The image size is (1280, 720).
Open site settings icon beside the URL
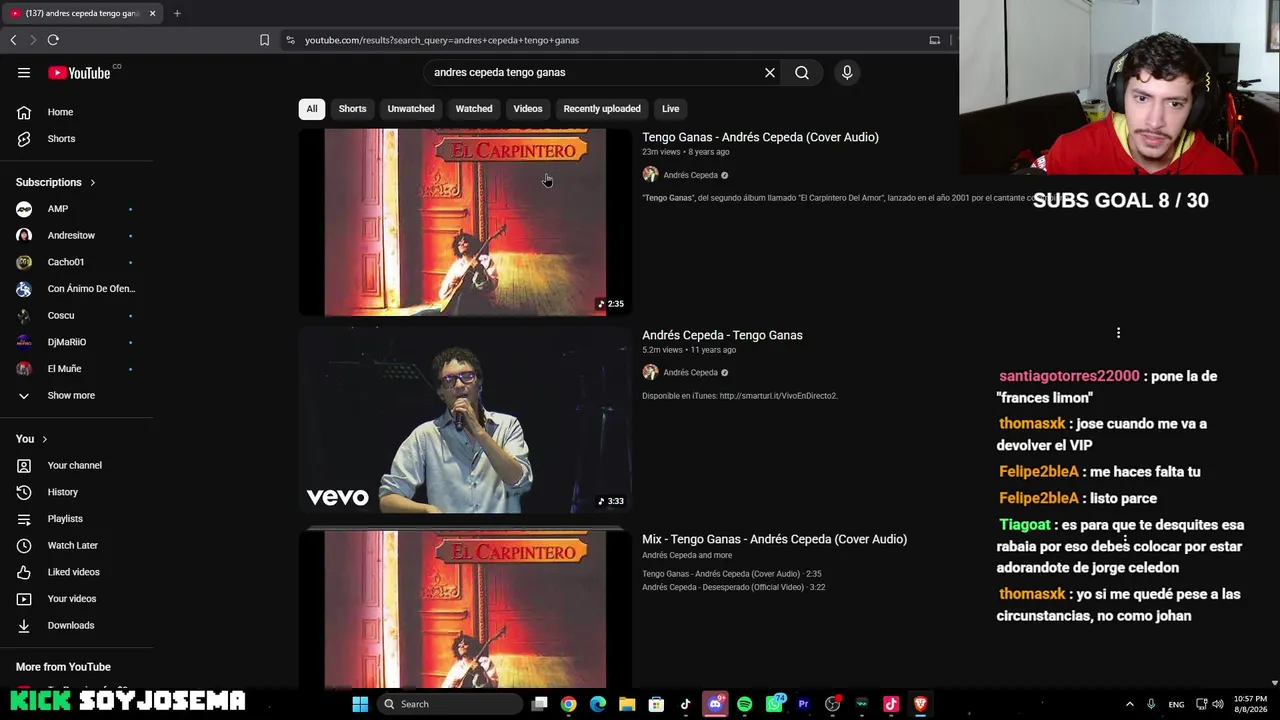[290, 40]
